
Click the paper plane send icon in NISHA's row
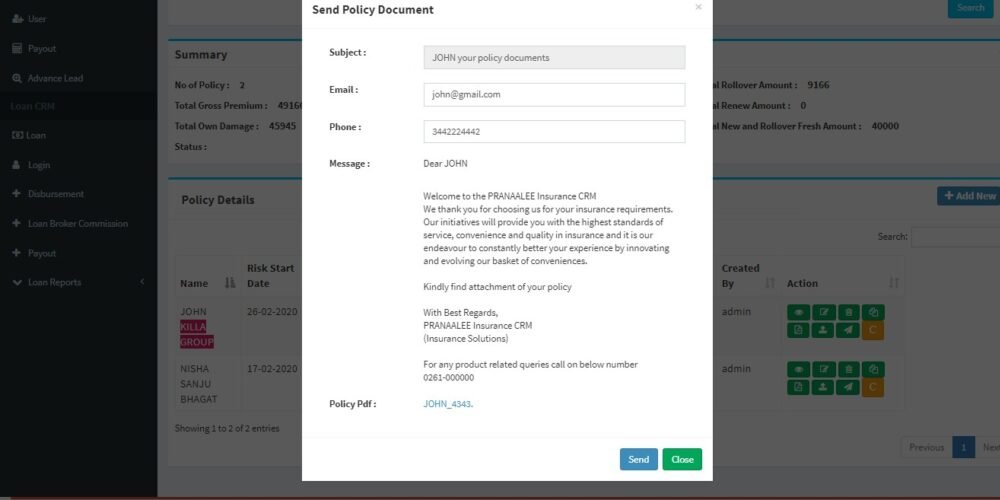point(848,387)
